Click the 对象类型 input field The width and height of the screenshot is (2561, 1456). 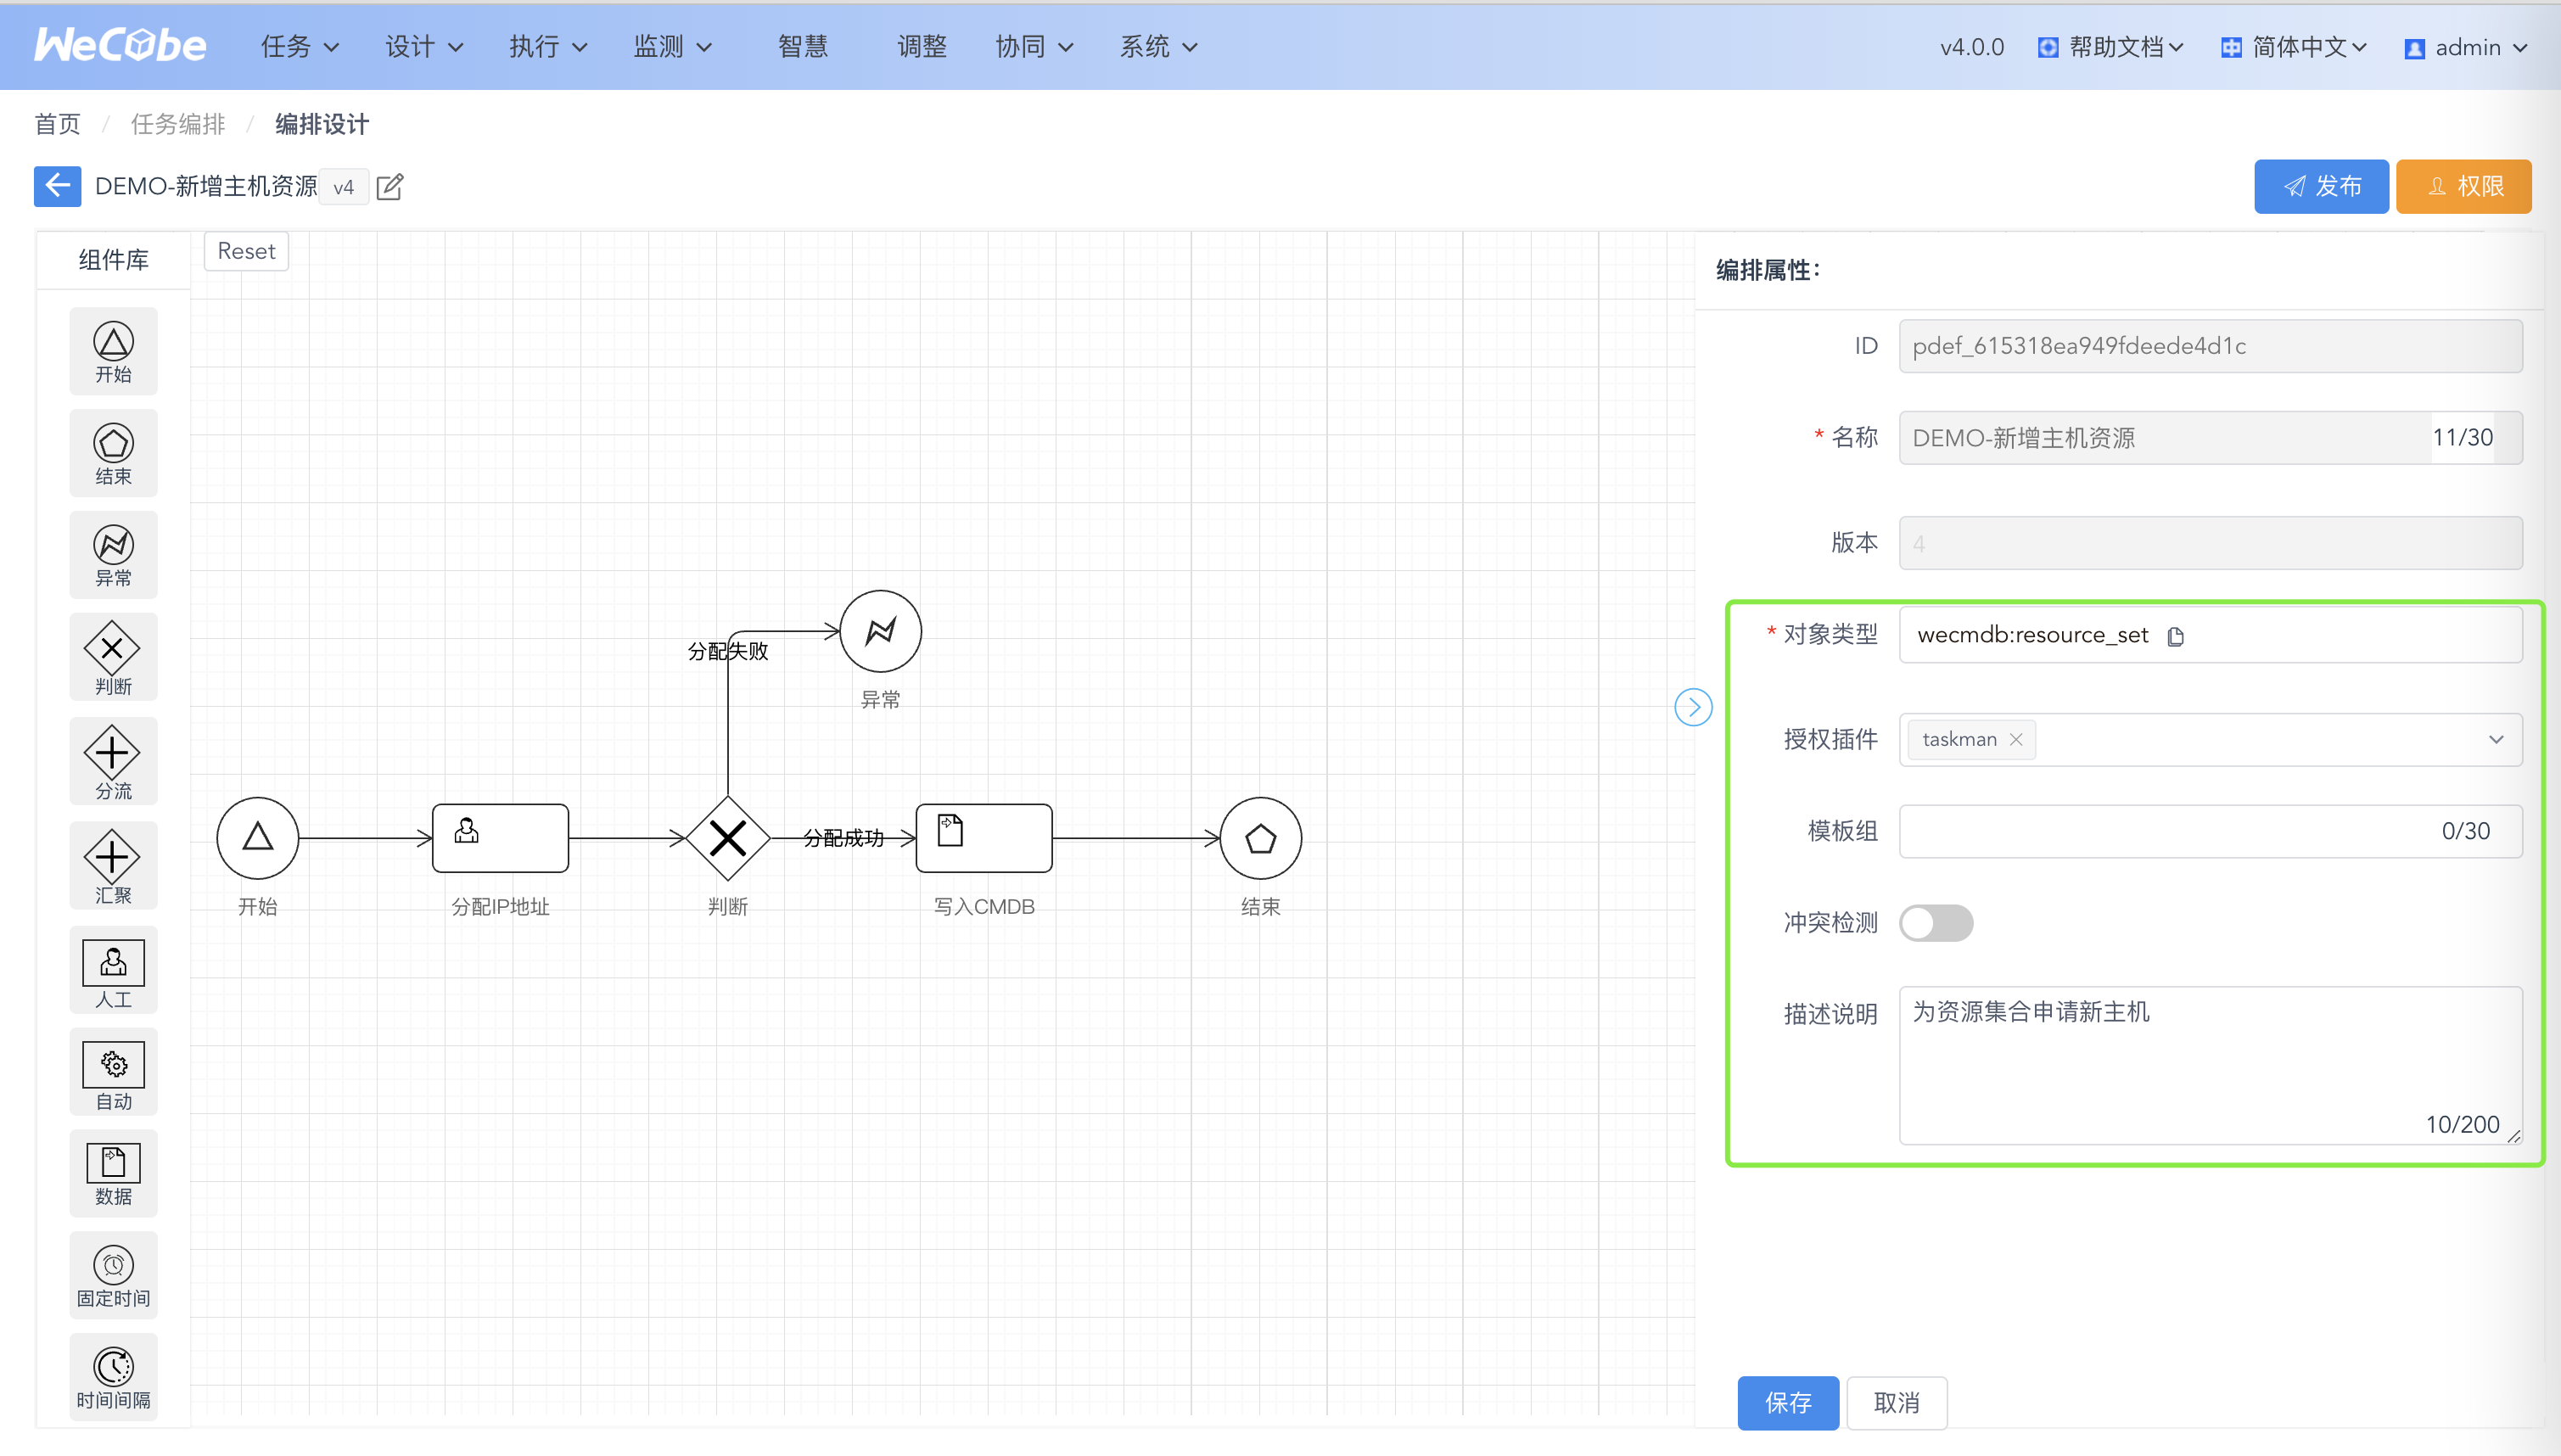click(2210, 635)
